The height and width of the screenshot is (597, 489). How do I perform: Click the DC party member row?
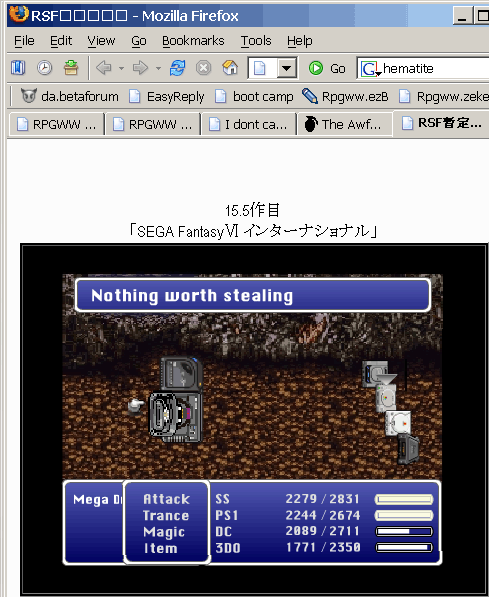click(x=324, y=532)
